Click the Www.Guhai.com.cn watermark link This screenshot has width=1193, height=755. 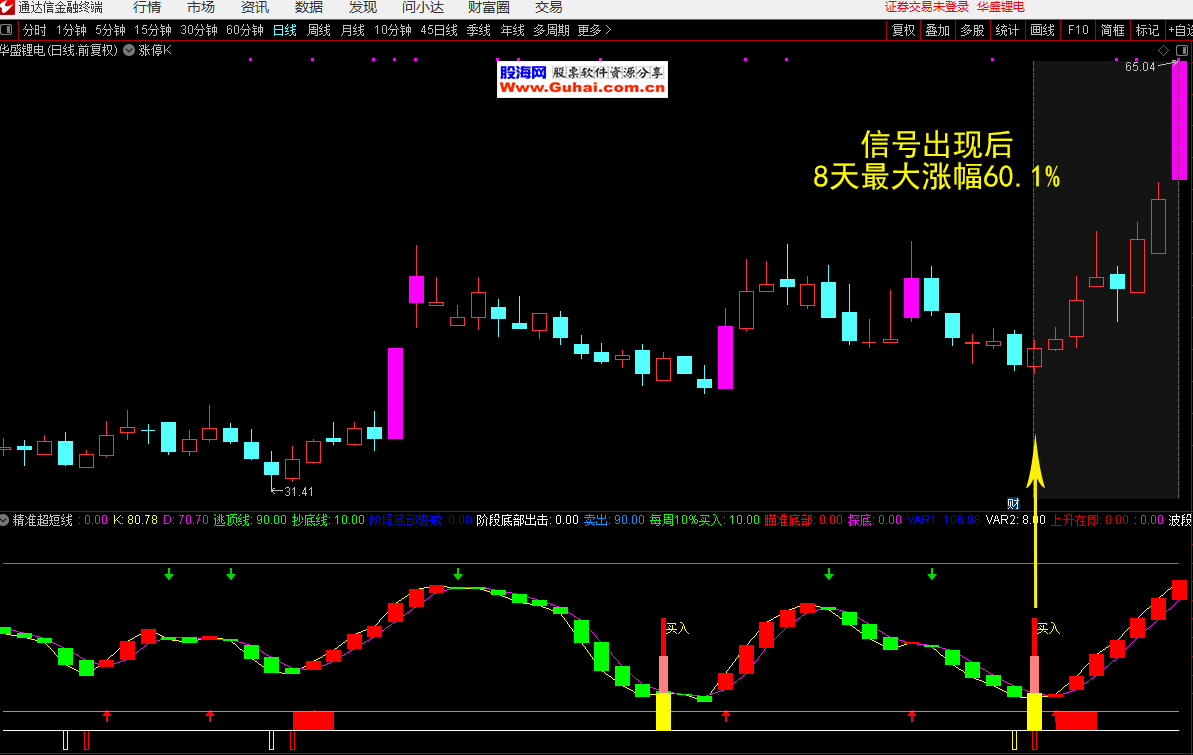(583, 88)
